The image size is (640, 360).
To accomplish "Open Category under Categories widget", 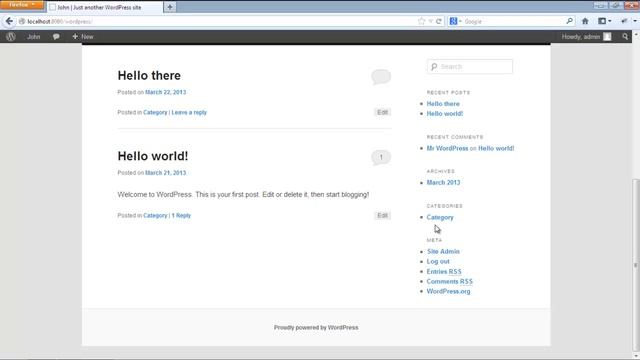I will 440,217.
